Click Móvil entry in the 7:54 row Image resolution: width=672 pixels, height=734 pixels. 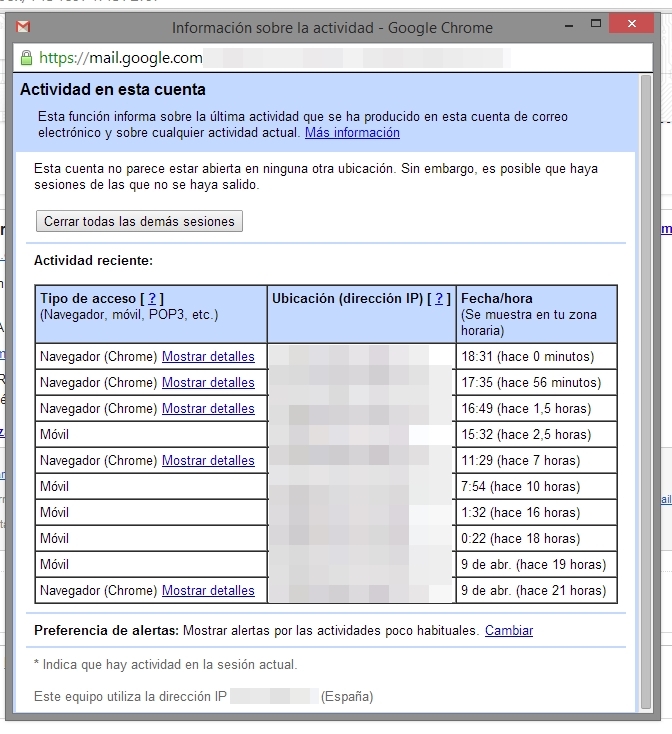54,487
